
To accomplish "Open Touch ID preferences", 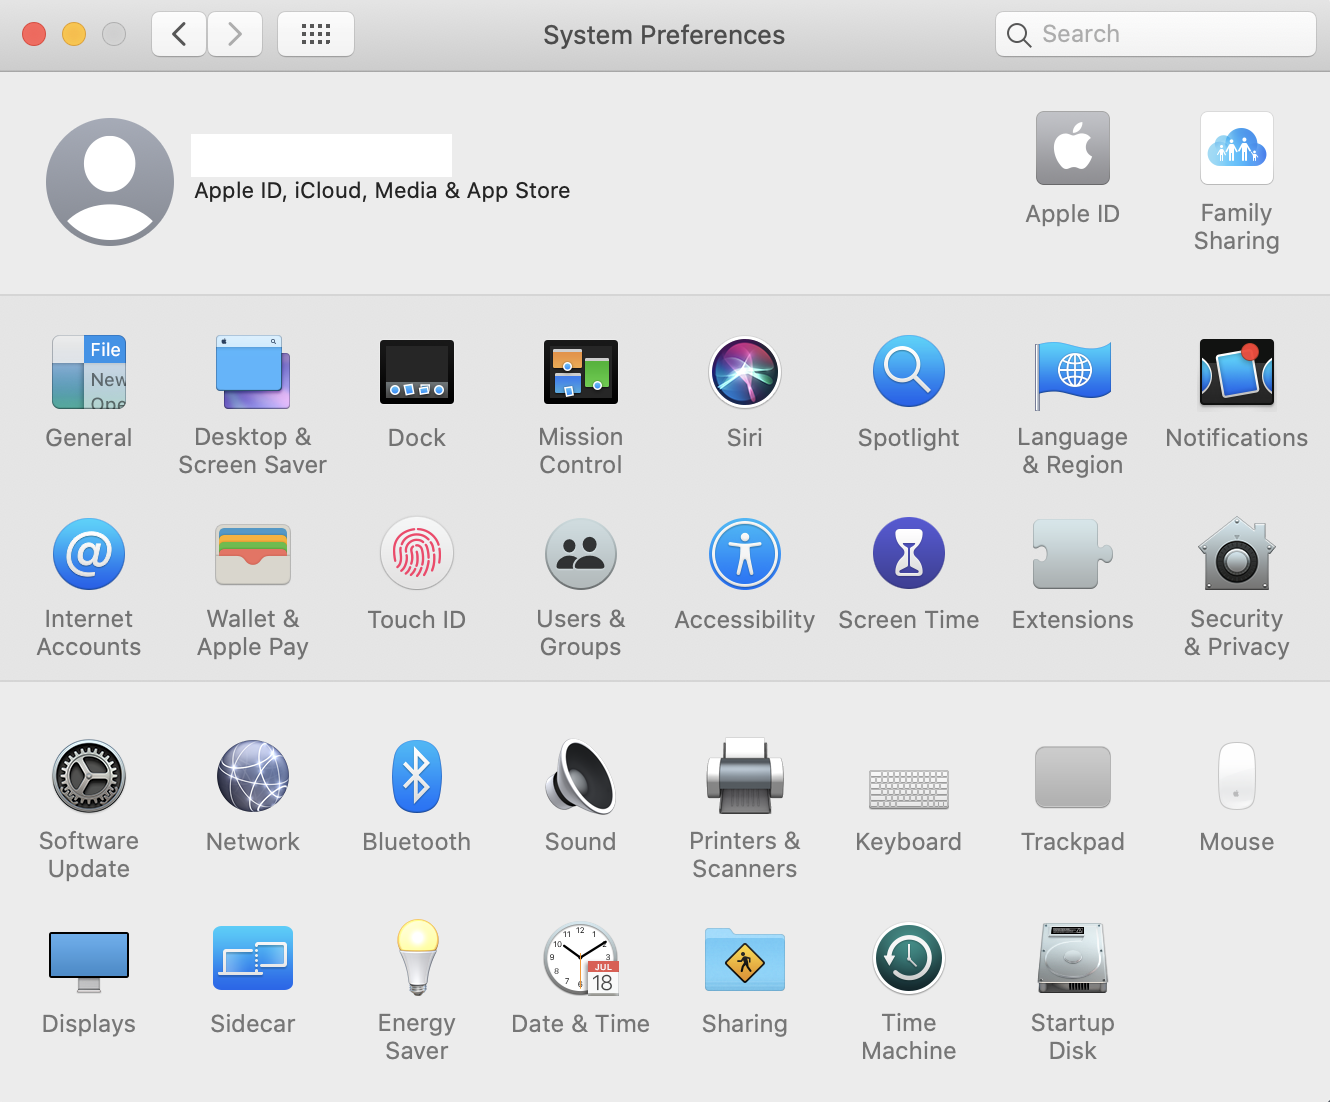I will coord(417,553).
